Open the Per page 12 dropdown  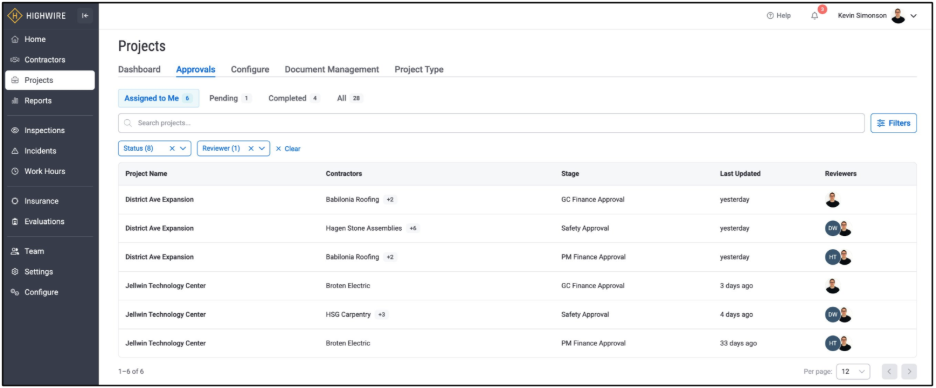coord(853,371)
